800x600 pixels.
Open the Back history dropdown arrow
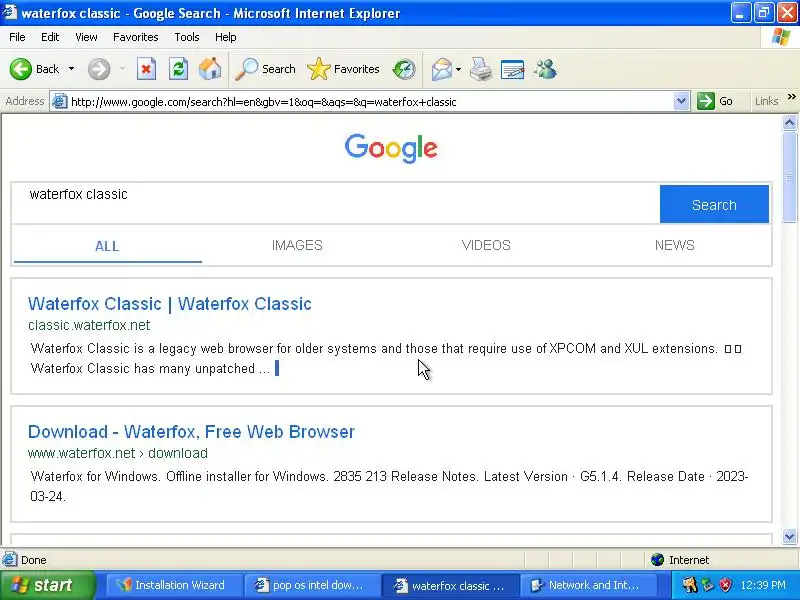(71, 69)
